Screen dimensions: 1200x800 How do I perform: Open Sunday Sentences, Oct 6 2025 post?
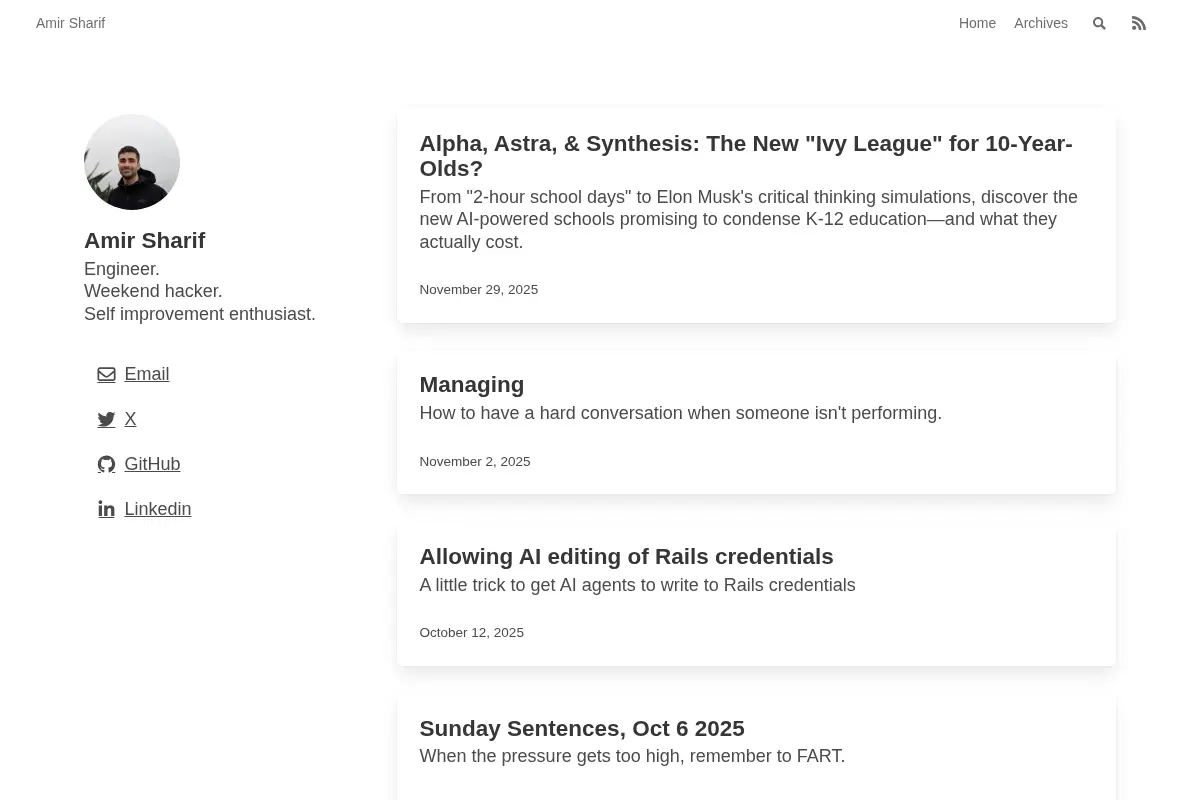(x=581, y=728)
